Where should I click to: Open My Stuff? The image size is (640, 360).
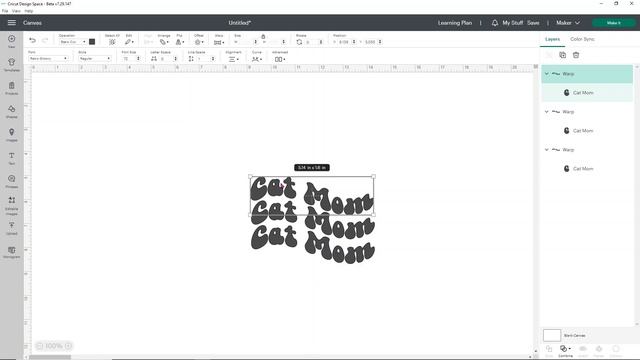(x=512, y=23)
